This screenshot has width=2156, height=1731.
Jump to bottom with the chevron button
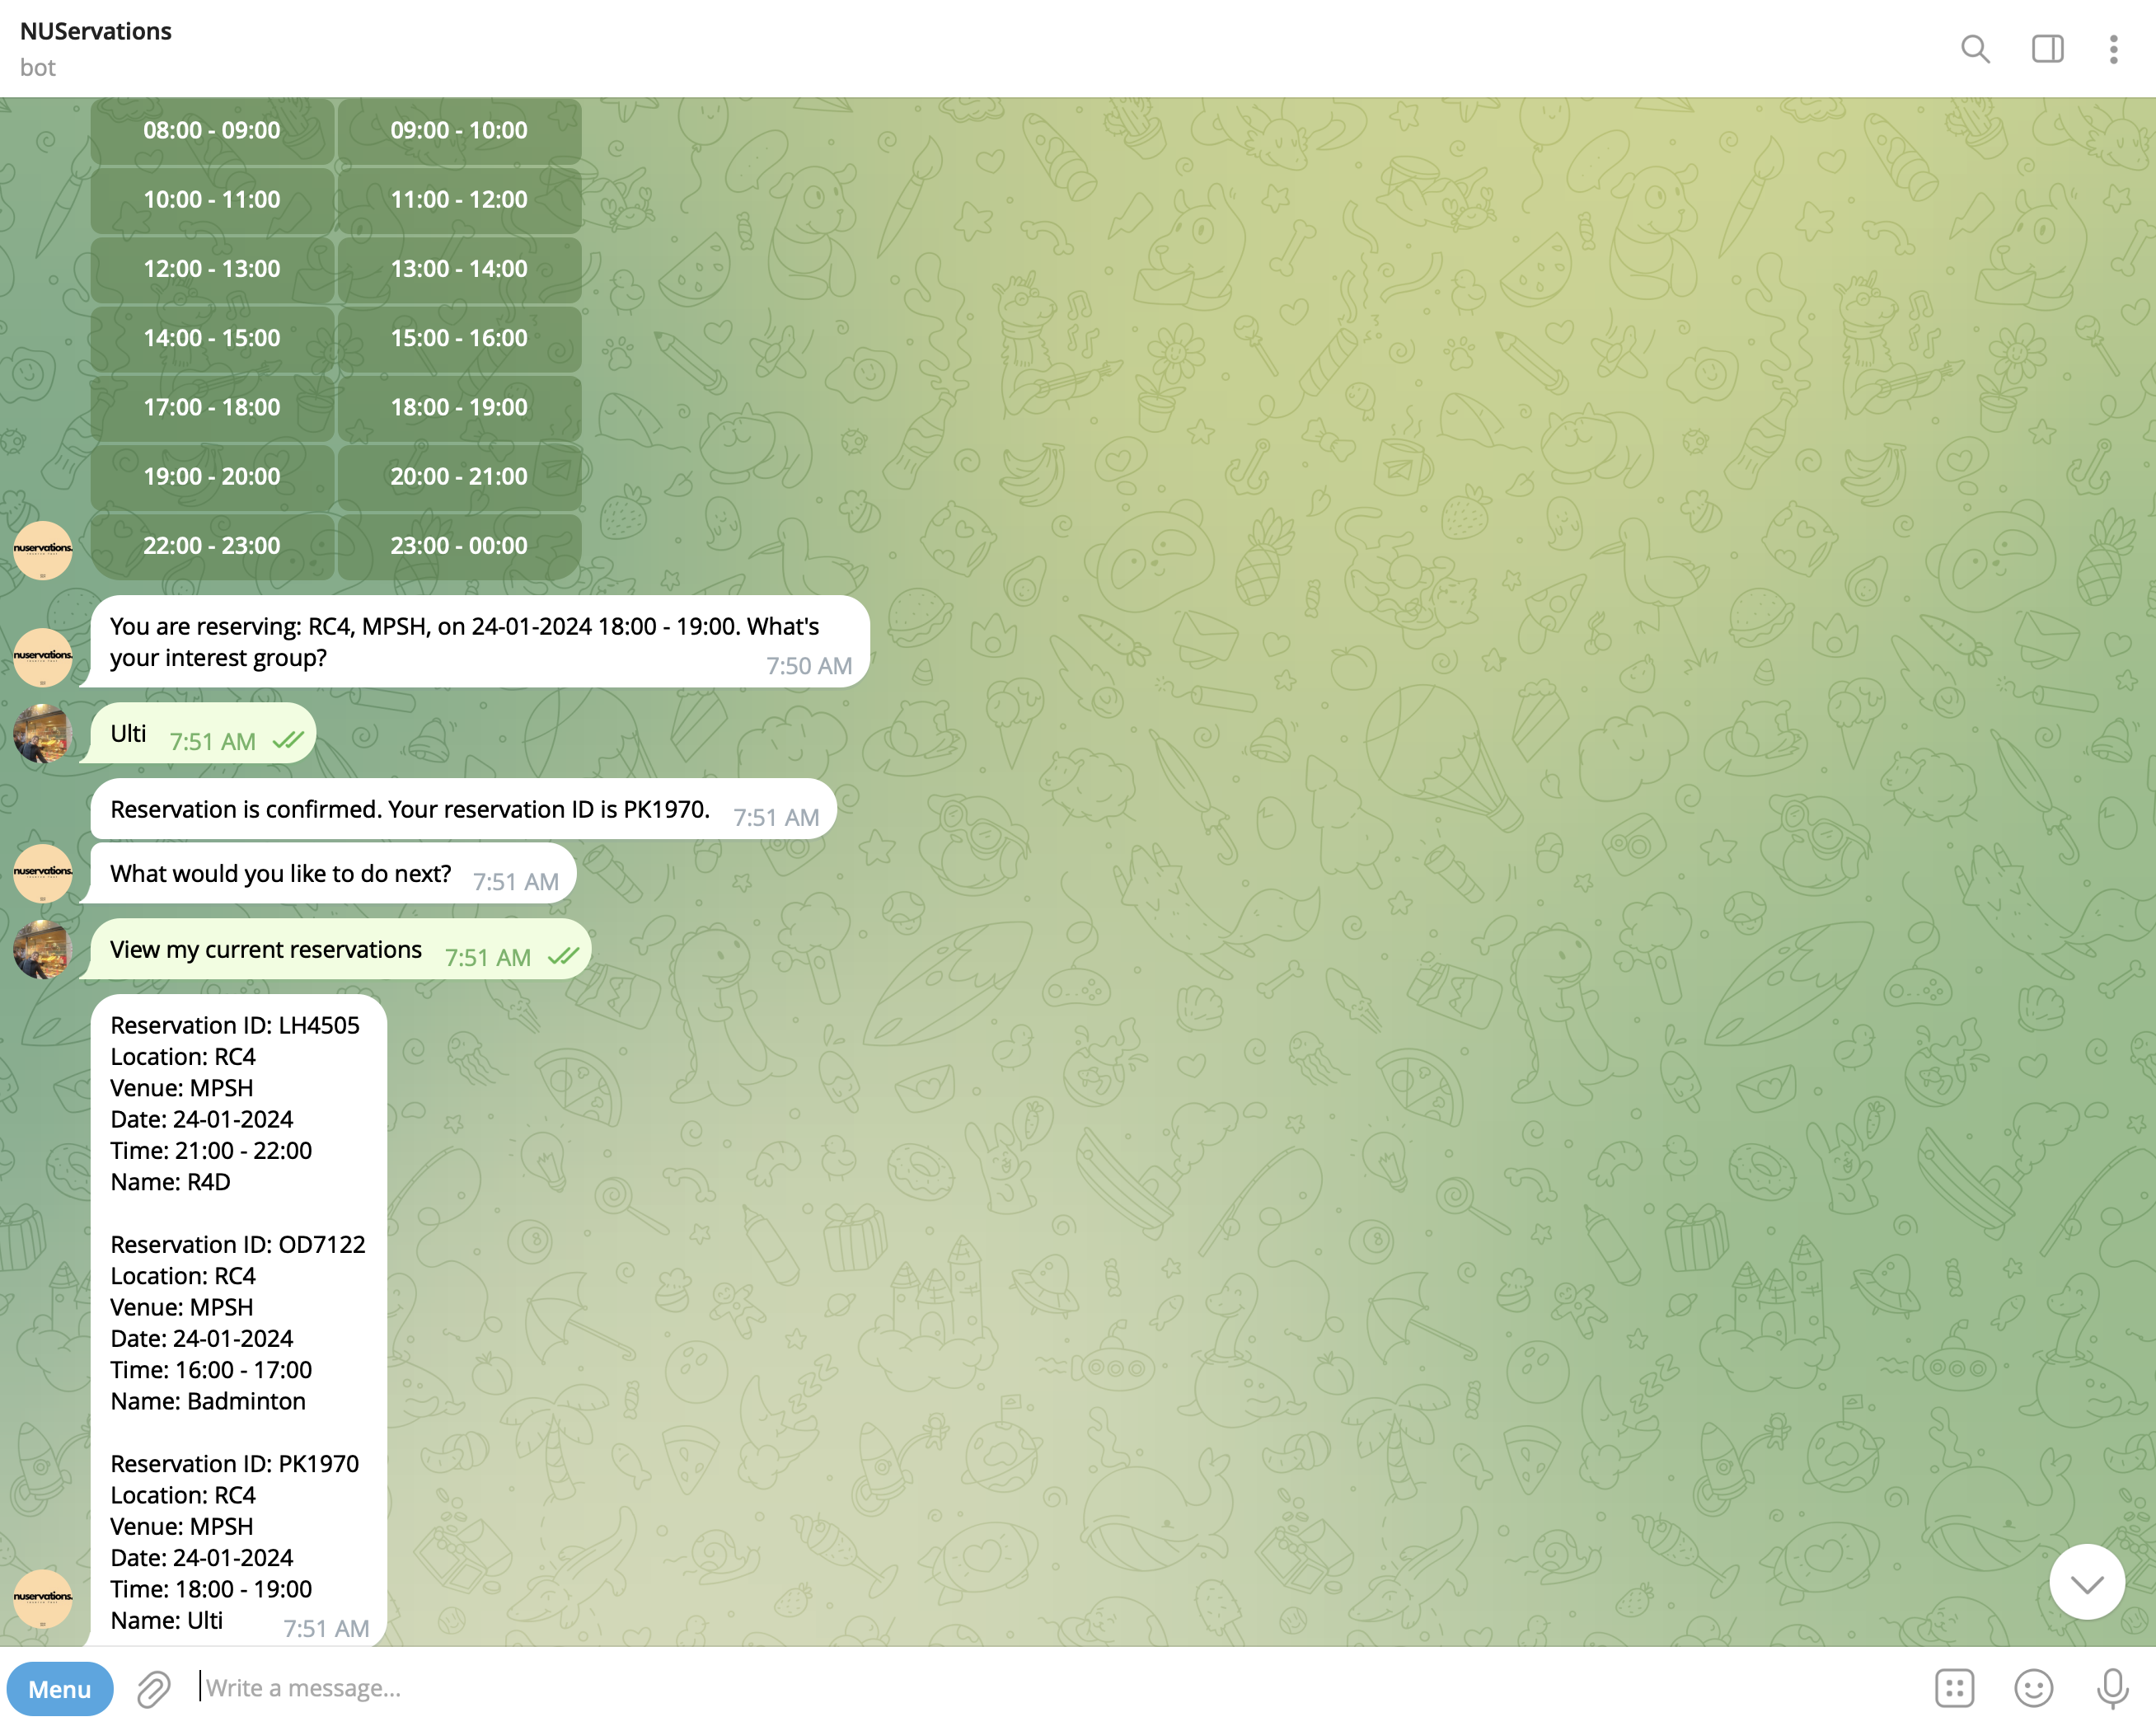click(2086, 1583)
